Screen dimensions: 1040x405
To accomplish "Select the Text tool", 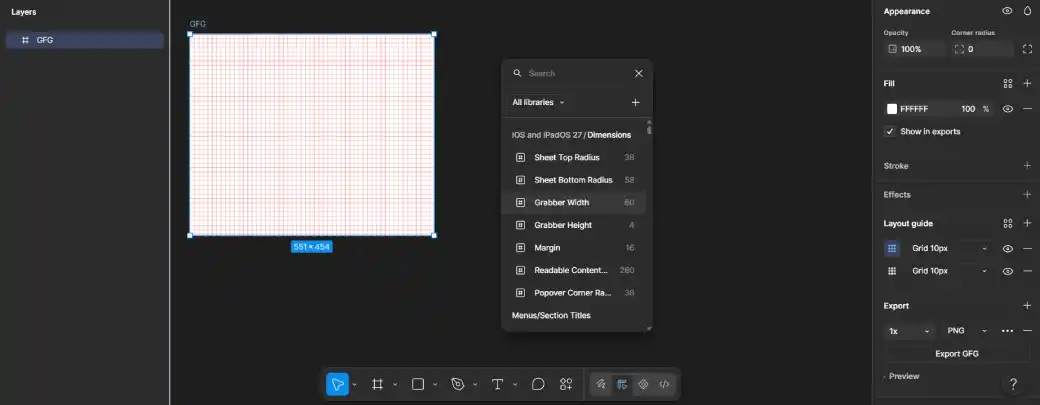I will pos(497,384).
